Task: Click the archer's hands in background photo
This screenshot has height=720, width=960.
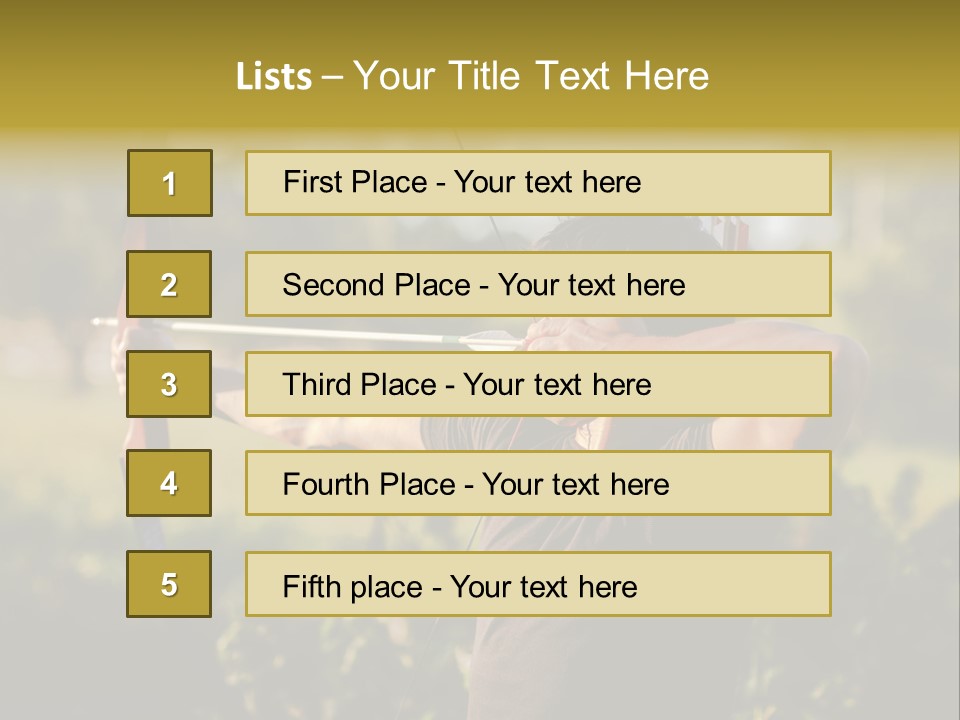Action: click(548, 333)
